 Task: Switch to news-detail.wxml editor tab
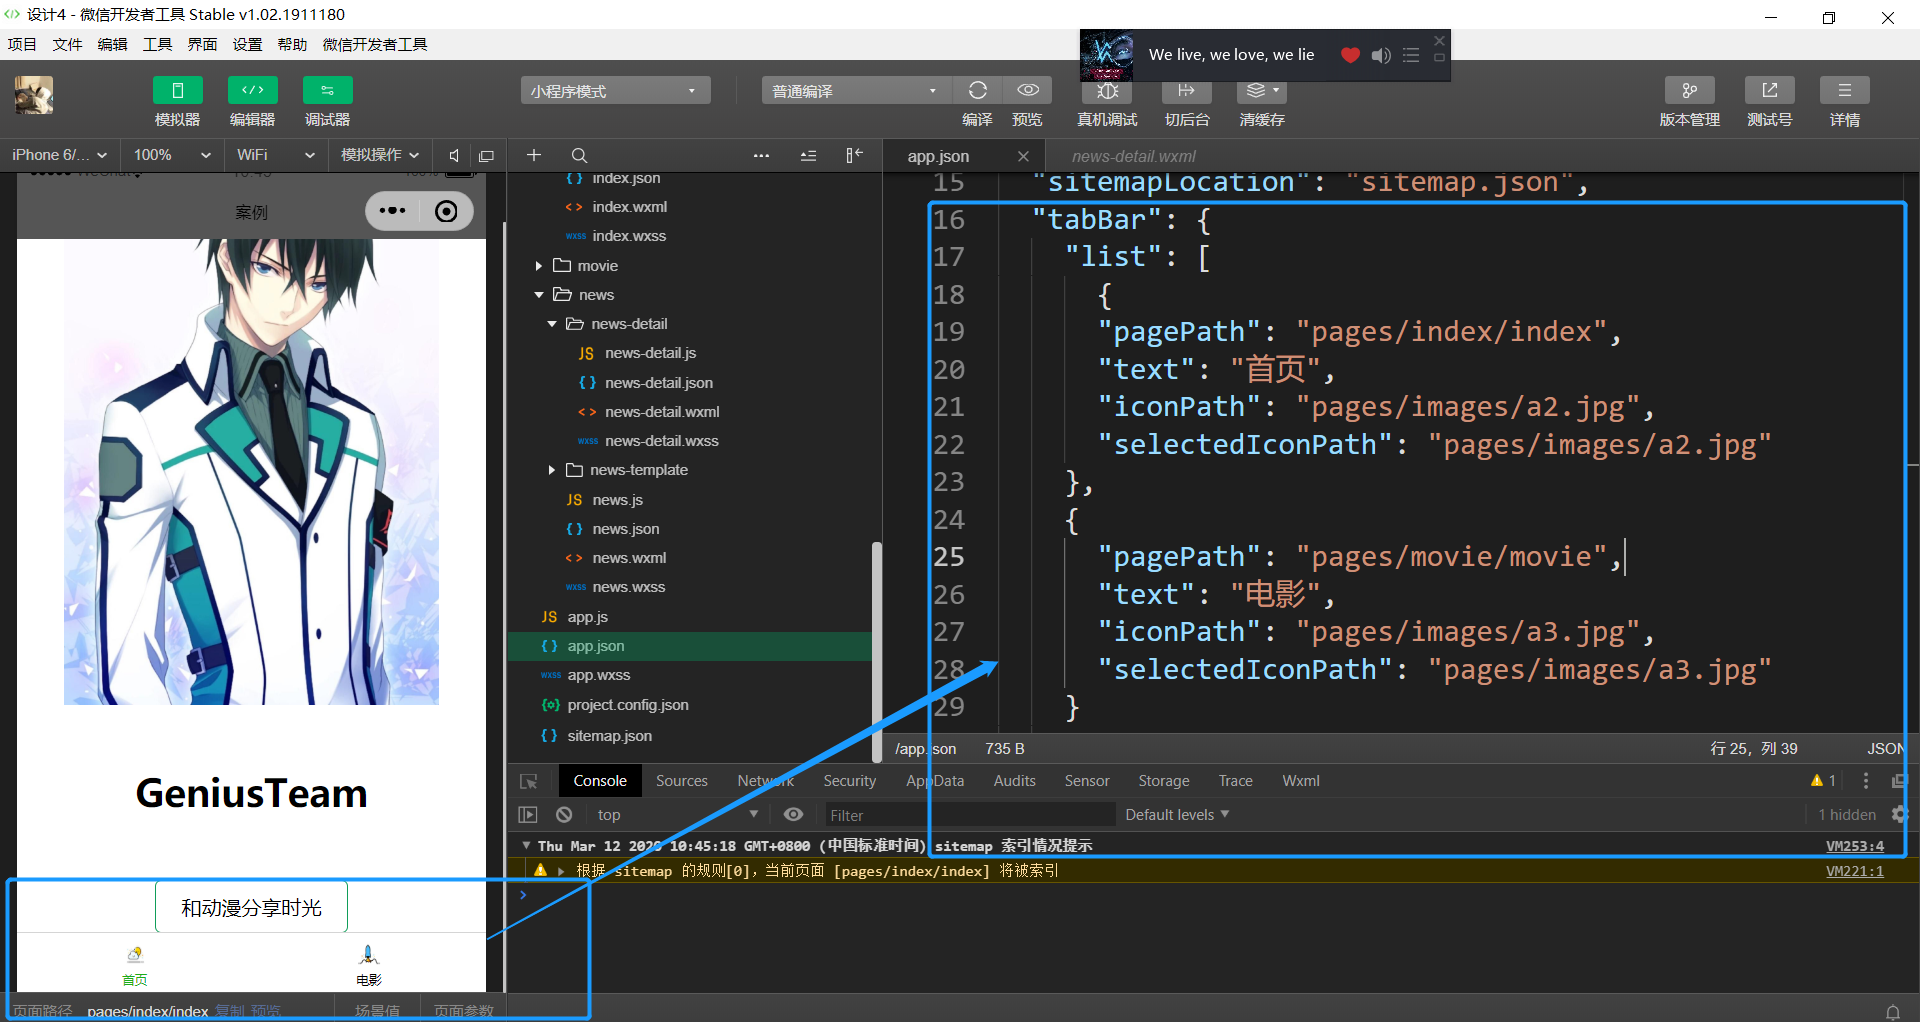pos(1133,156)
